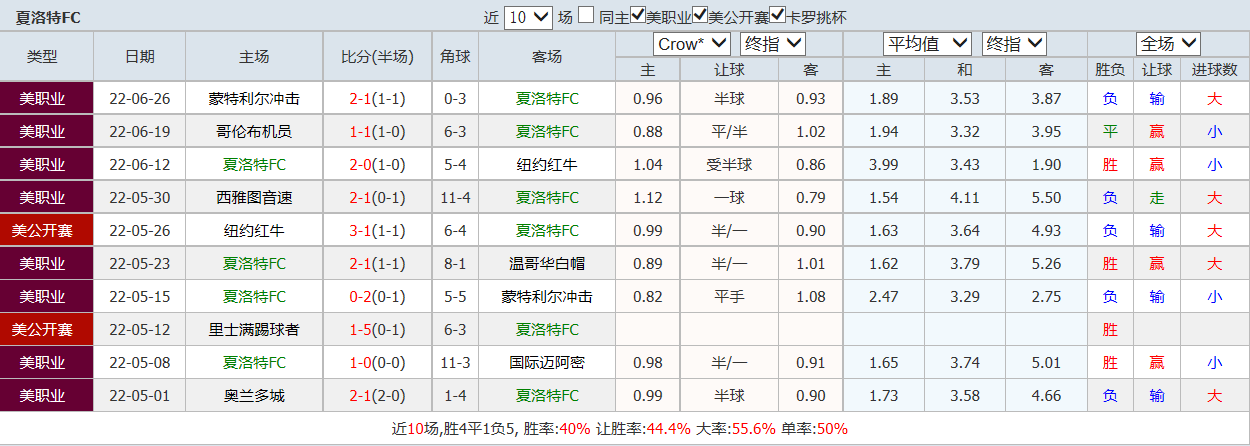Image resolution: width=1250 pixels, height=446 pixels.
Task: Open the recent matches count dropdown showing 10
Action: (528, 17)
